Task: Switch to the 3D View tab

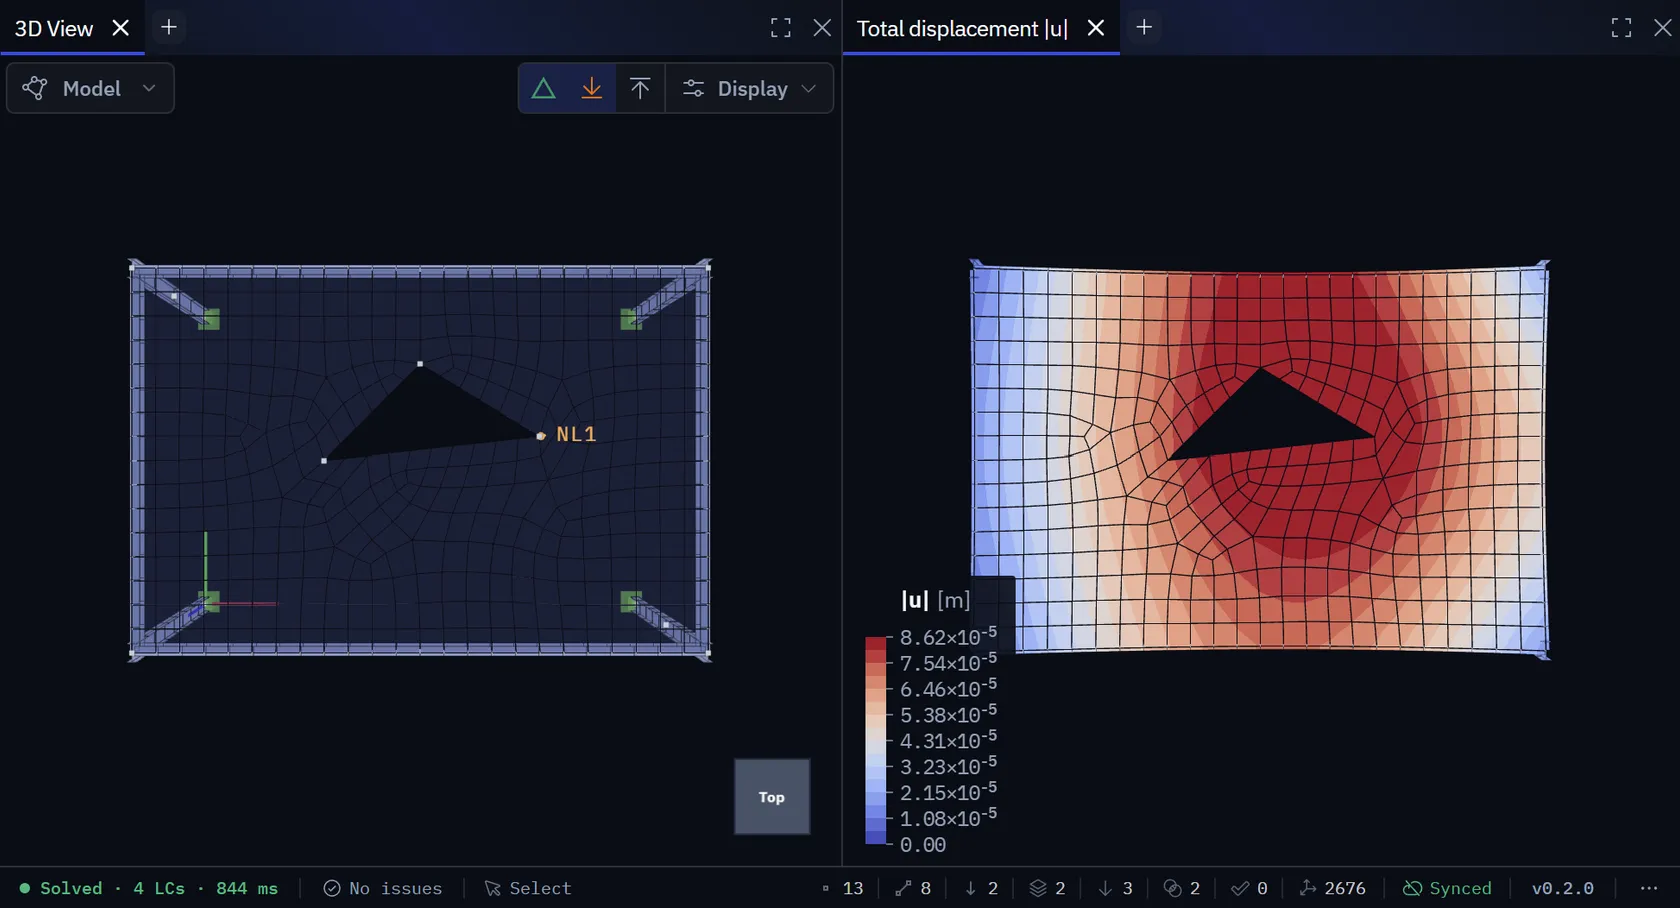Action: [x=54, y=28]
